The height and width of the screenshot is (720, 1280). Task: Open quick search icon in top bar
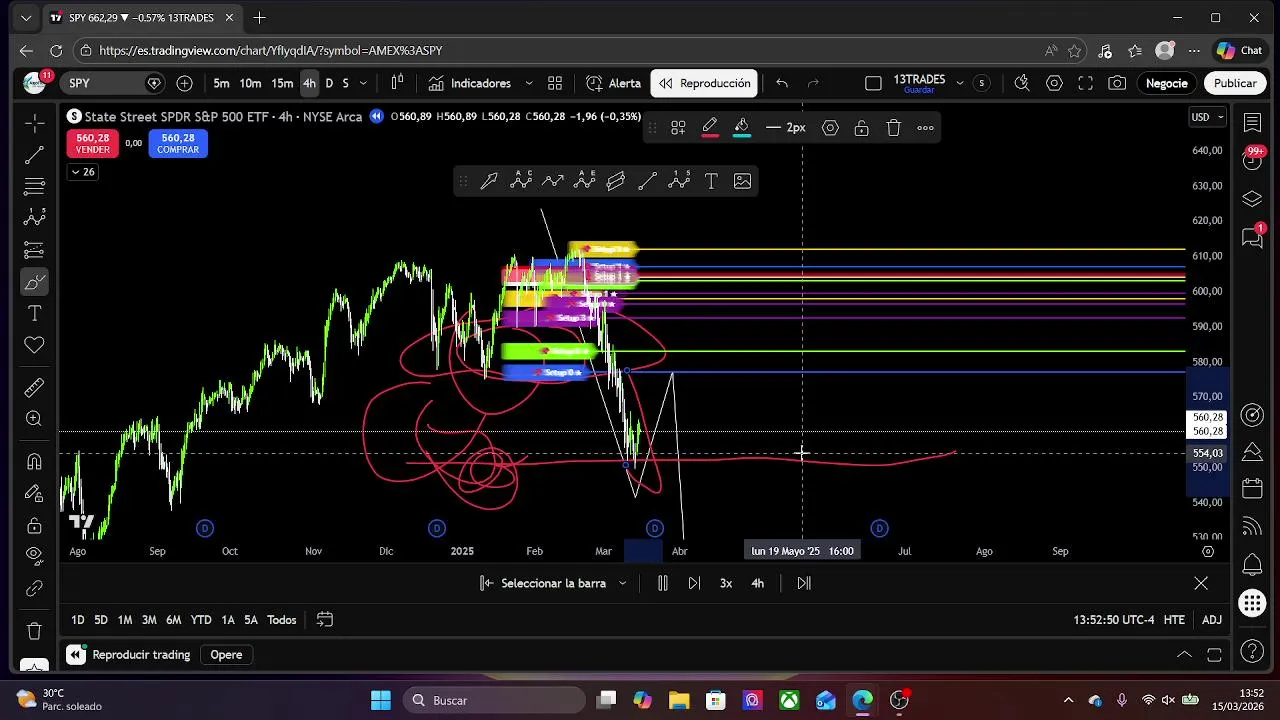coord(1022,83)
